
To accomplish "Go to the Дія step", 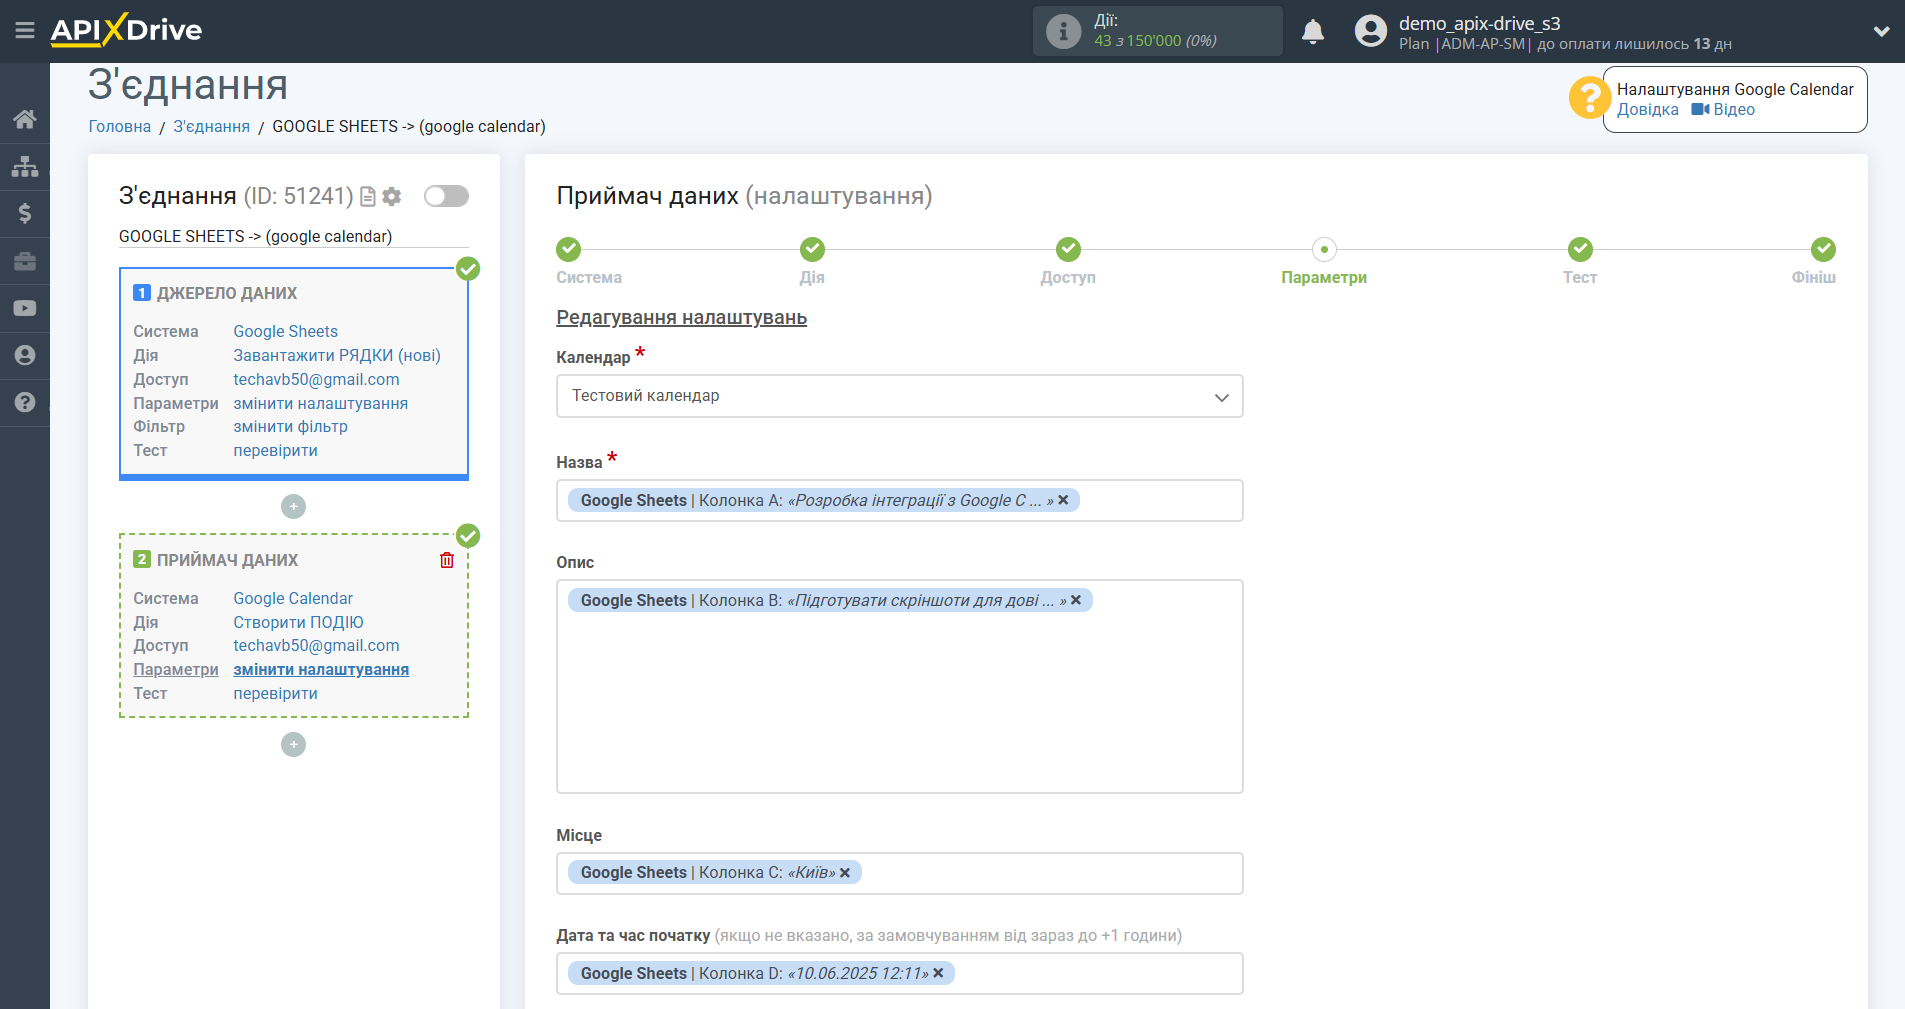I will [812, 249].
